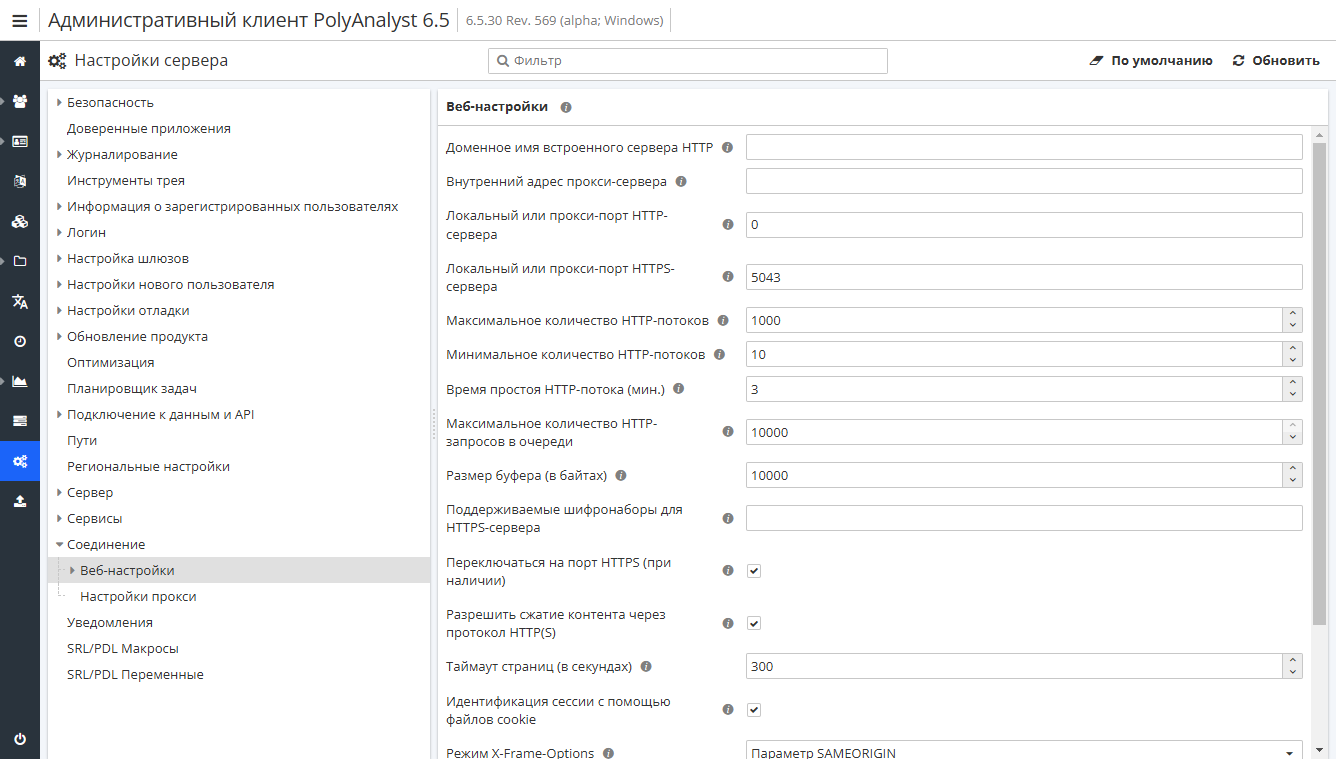Show info for Поддерживаемые шифронаборы

tap(728, 518)
